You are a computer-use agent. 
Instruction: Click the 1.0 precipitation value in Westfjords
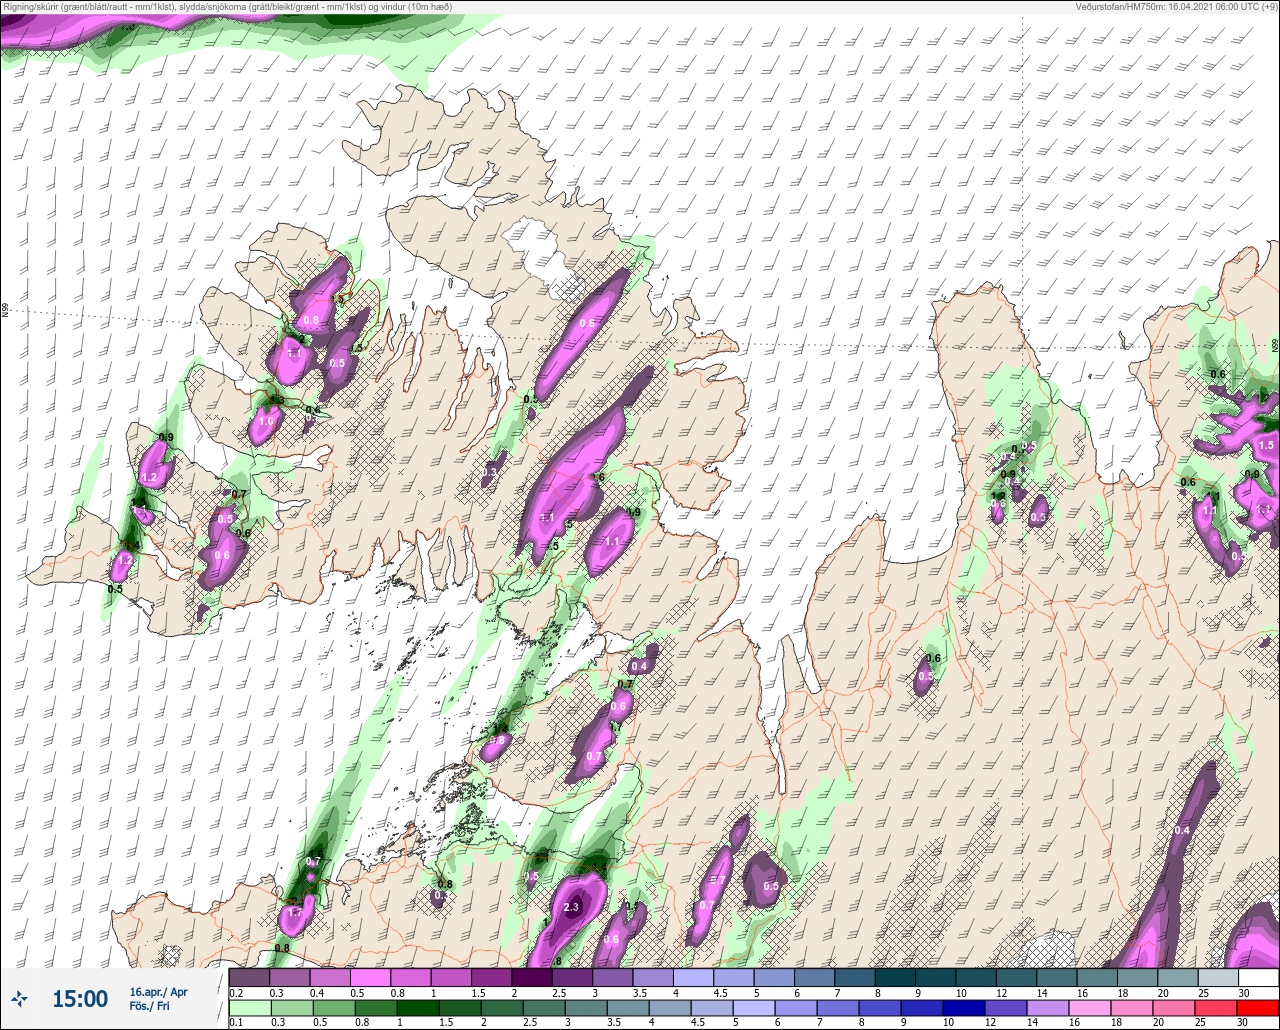pos(265,422)
